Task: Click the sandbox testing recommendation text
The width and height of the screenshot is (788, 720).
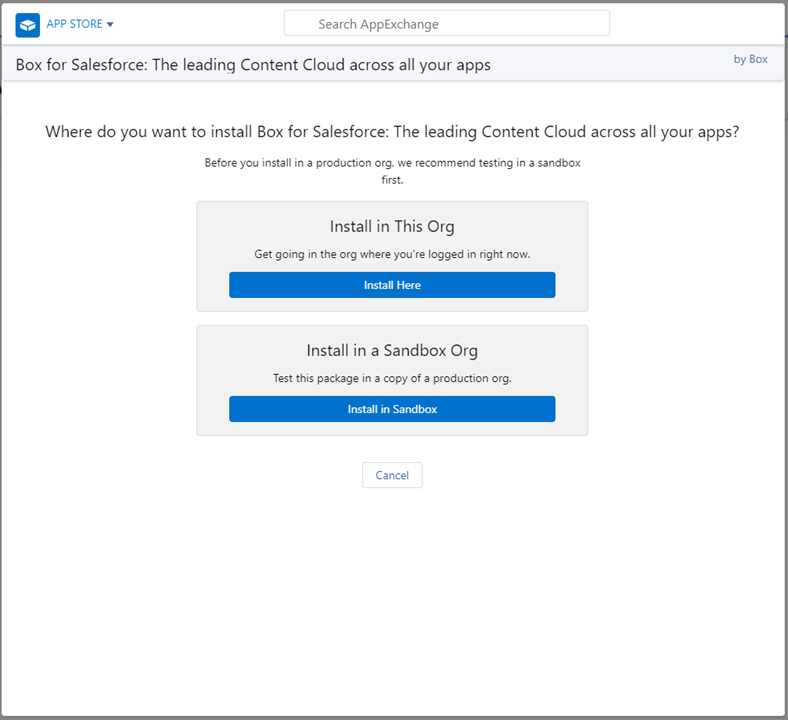Action: pos(392,171)
